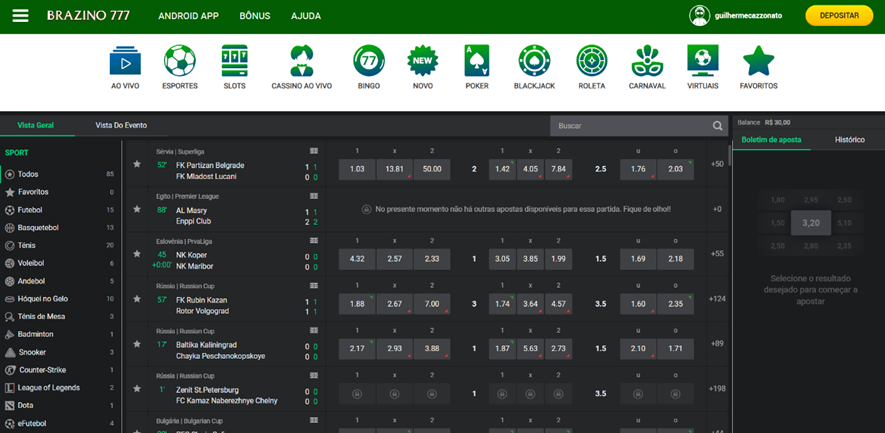Expand +0 markets for AL Masry match
This screenshot has width=885, height=433.
717,209
